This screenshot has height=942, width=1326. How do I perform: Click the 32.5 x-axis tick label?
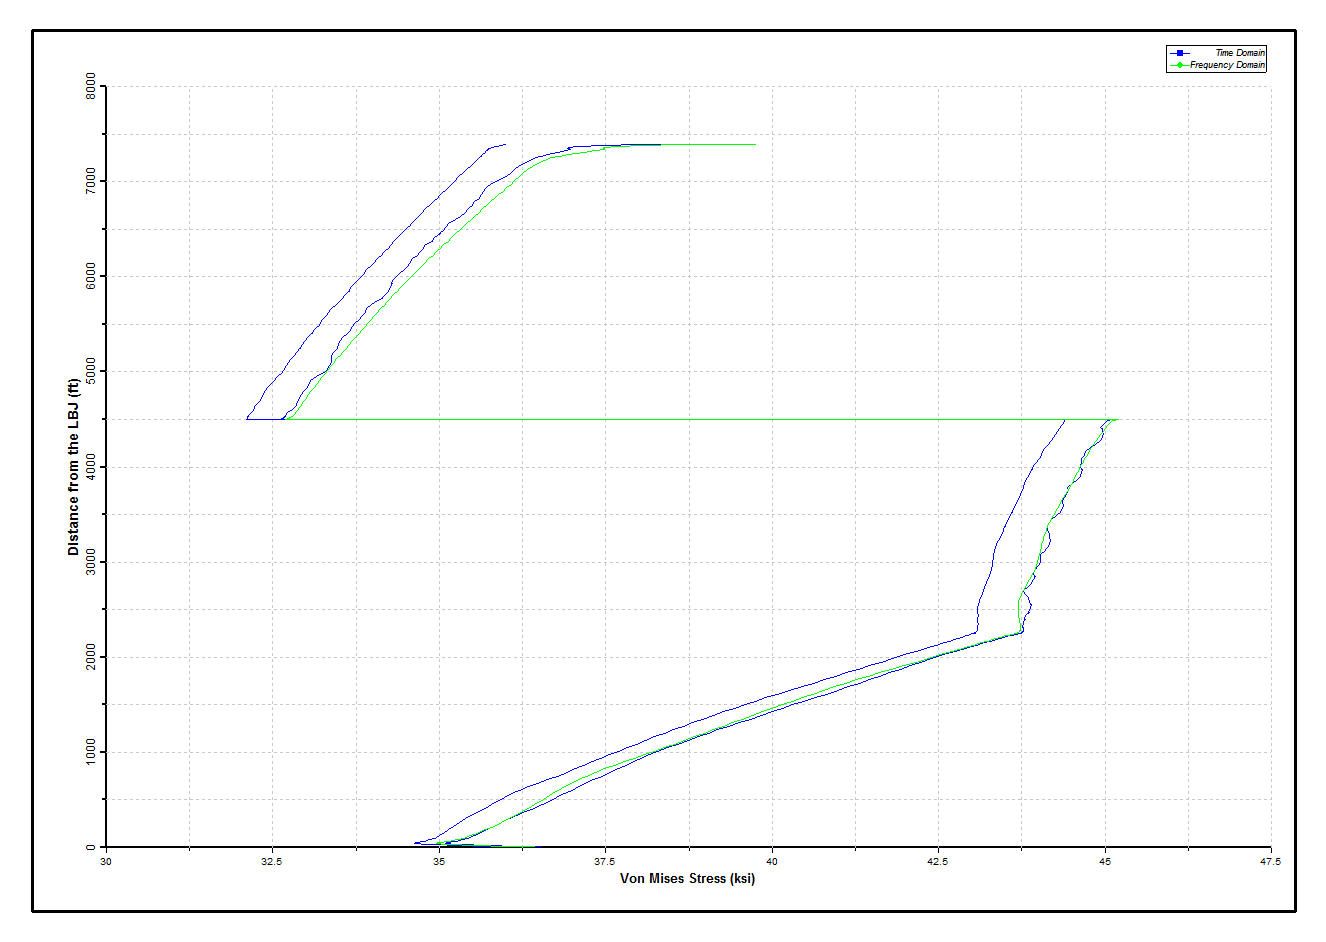click(272, 861)
